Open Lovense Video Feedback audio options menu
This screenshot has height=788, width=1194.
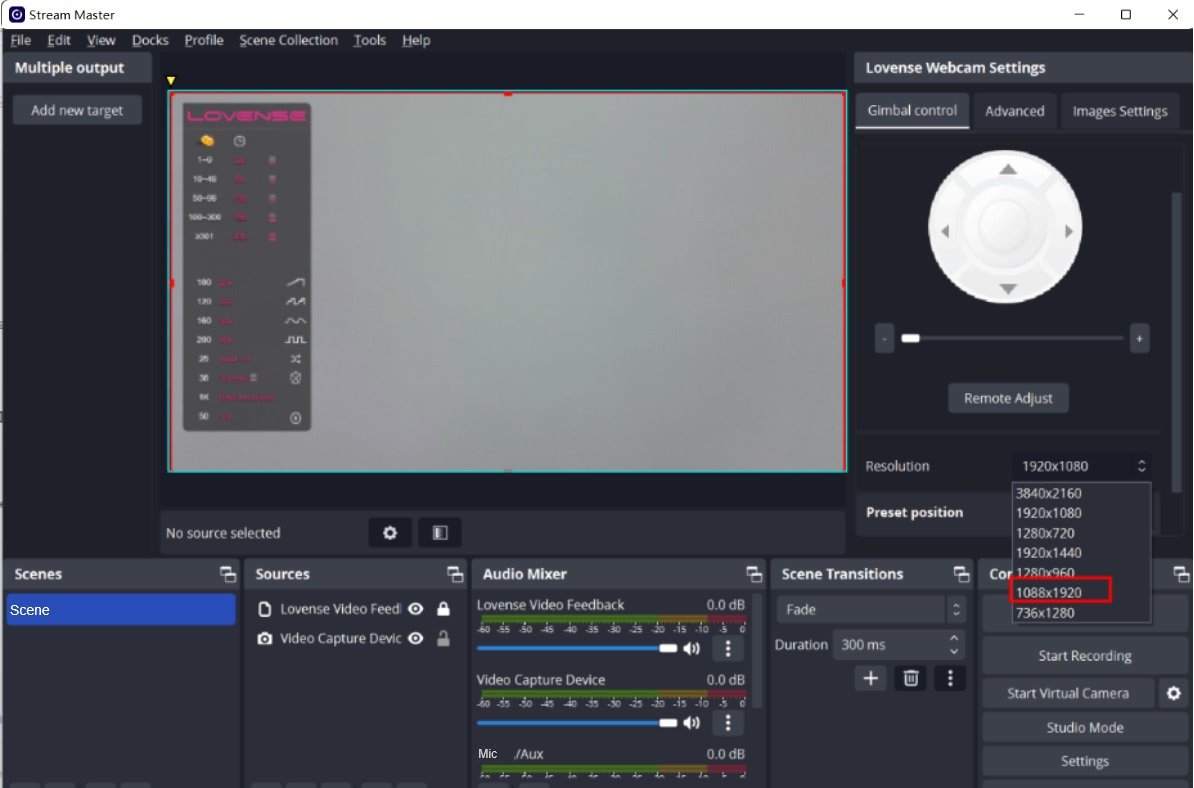[727, 649]
